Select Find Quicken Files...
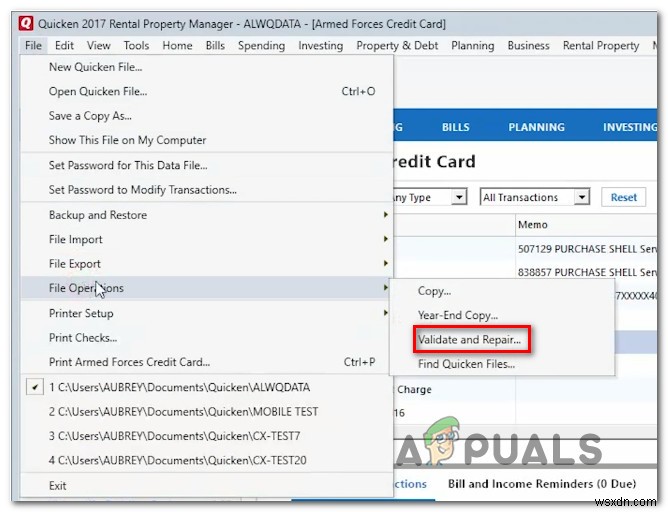Viewport: 668px width, 512px height. [502, 364]
